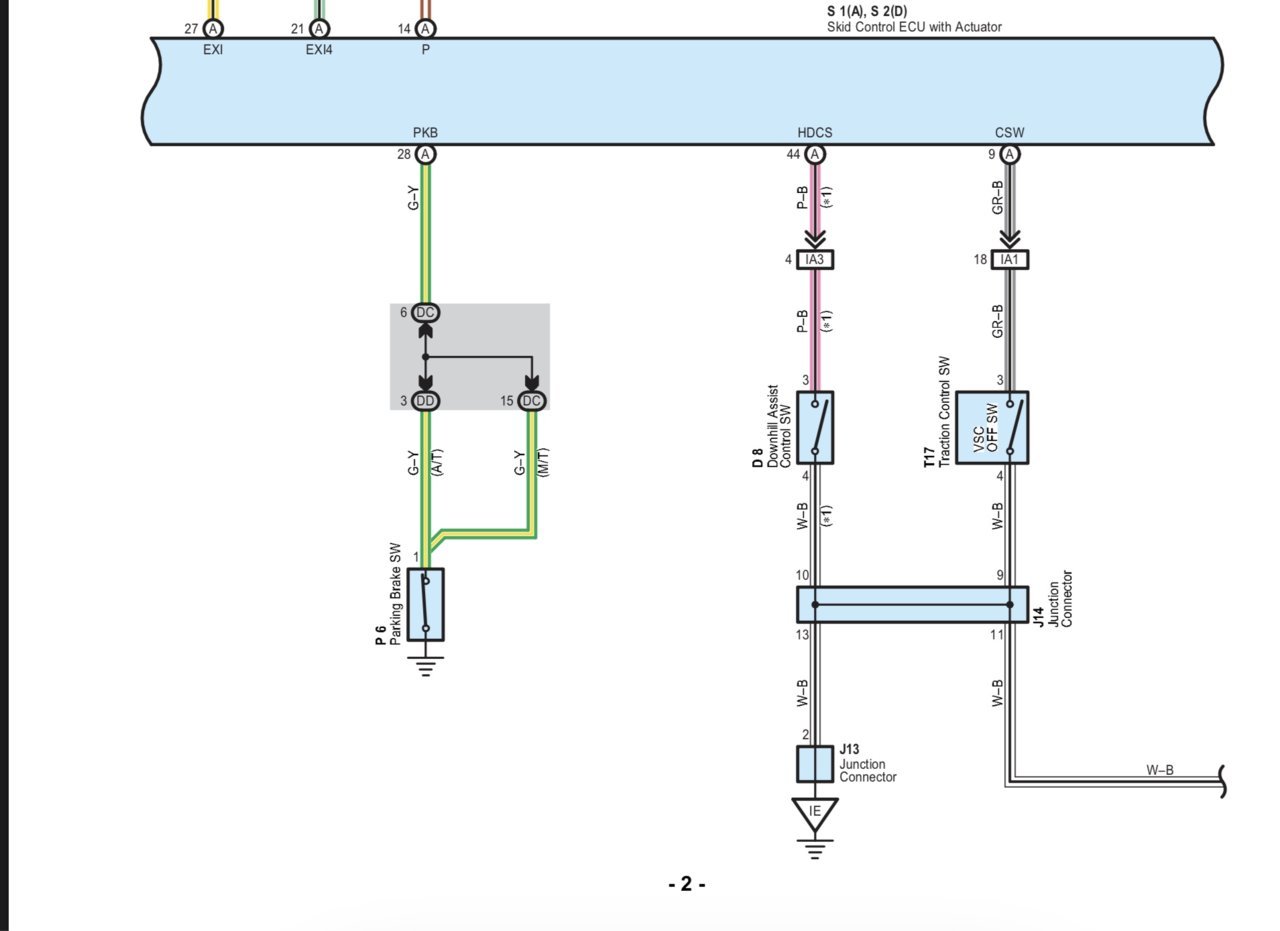This screenshot has height=931, width=1280.
Task: Click the DC connector oval at pin 6
Action: pyautogui.click(x=426, y=312)
